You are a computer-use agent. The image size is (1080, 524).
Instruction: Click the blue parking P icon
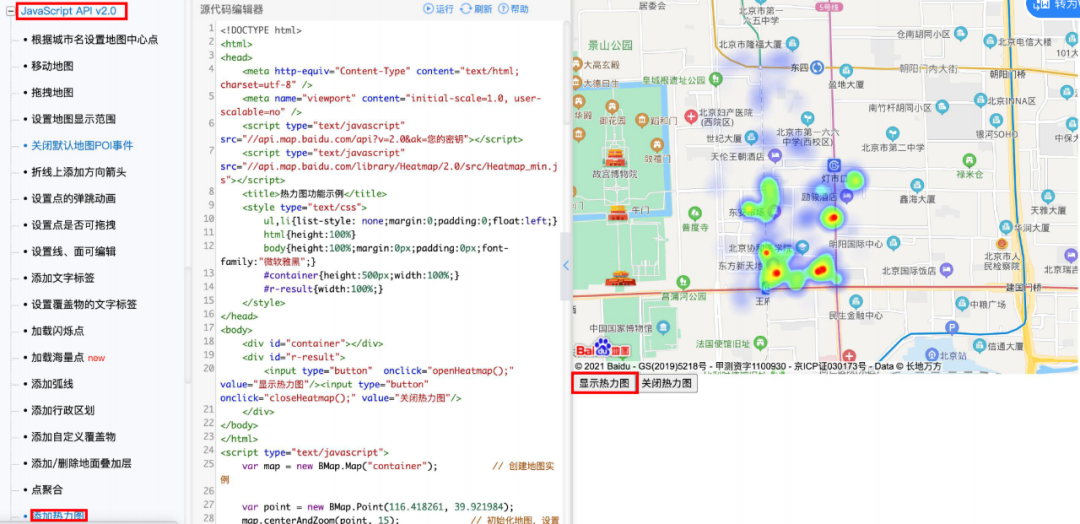[952, 328]
